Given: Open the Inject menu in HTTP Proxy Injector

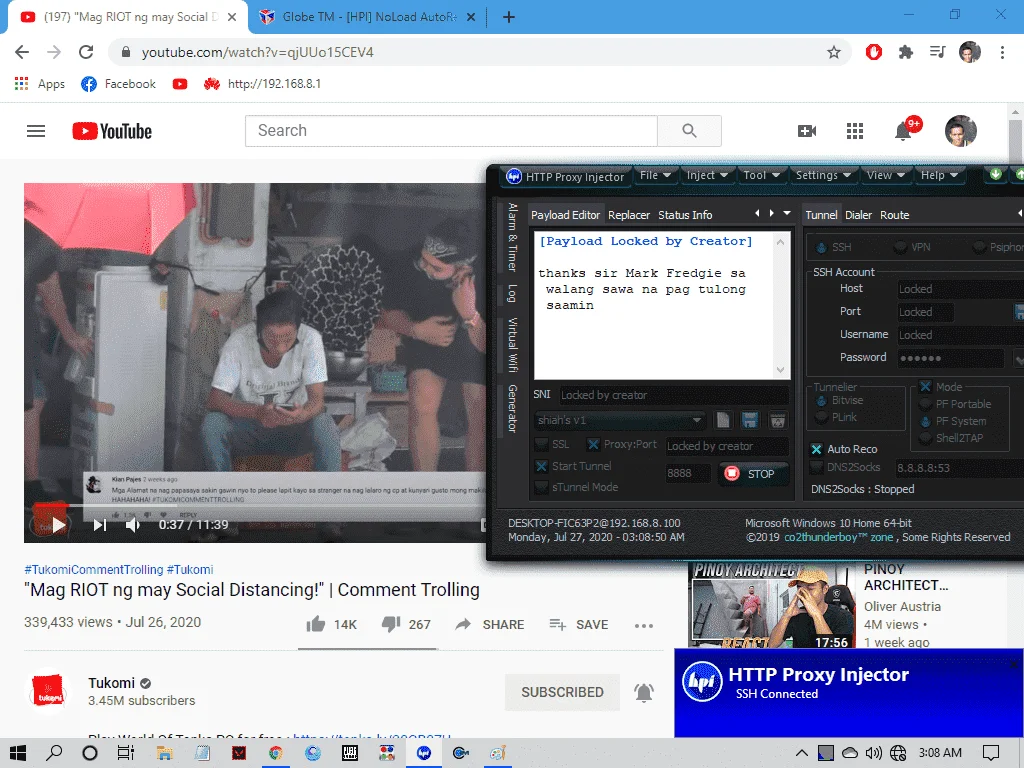Looking at the screenshot, I should [x=707, y=175].
